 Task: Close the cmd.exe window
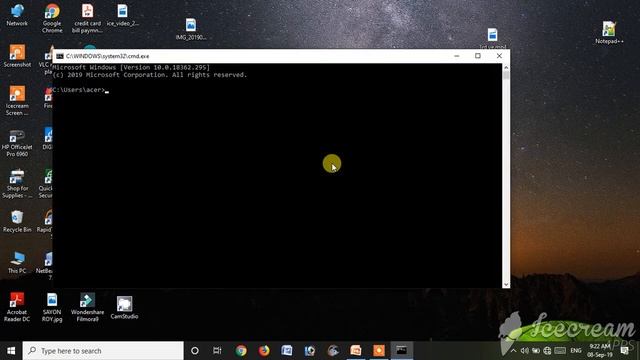click(499, 56)
